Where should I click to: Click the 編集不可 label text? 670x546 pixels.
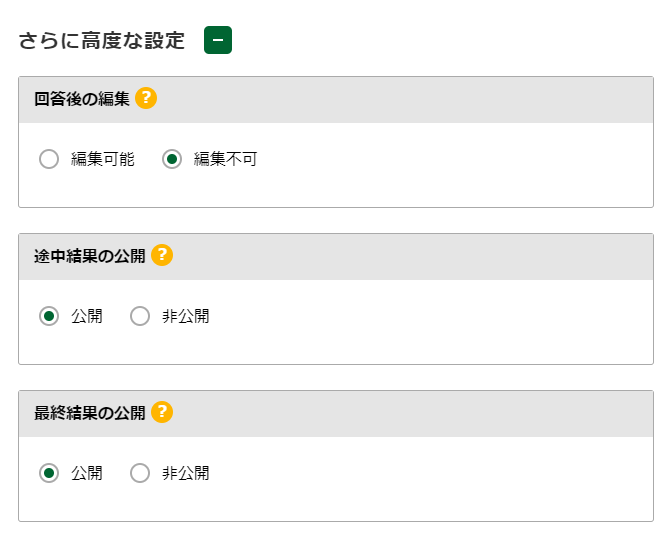pos(225,159)
